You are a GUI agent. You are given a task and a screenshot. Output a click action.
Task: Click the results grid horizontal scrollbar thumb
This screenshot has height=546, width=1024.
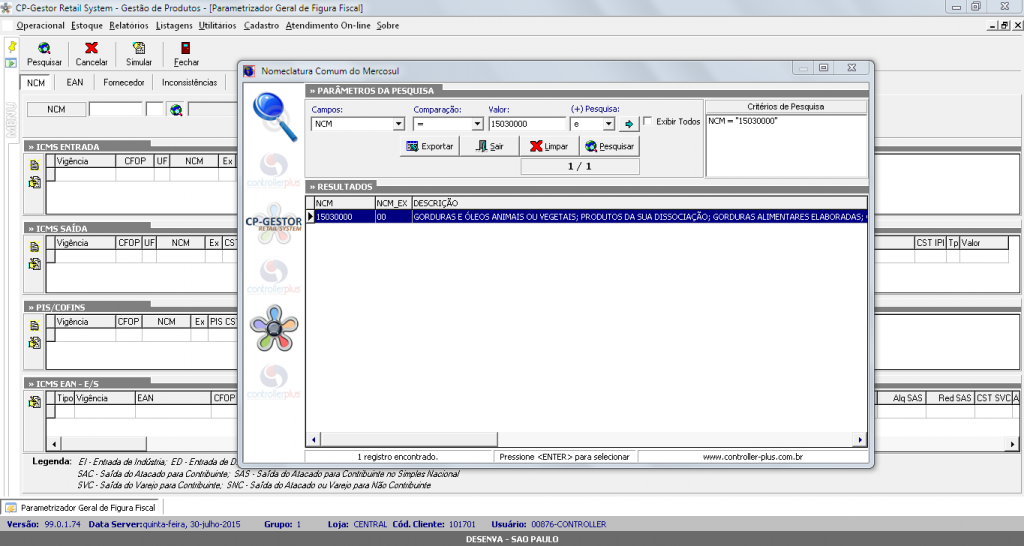click(x=409, y=439)
